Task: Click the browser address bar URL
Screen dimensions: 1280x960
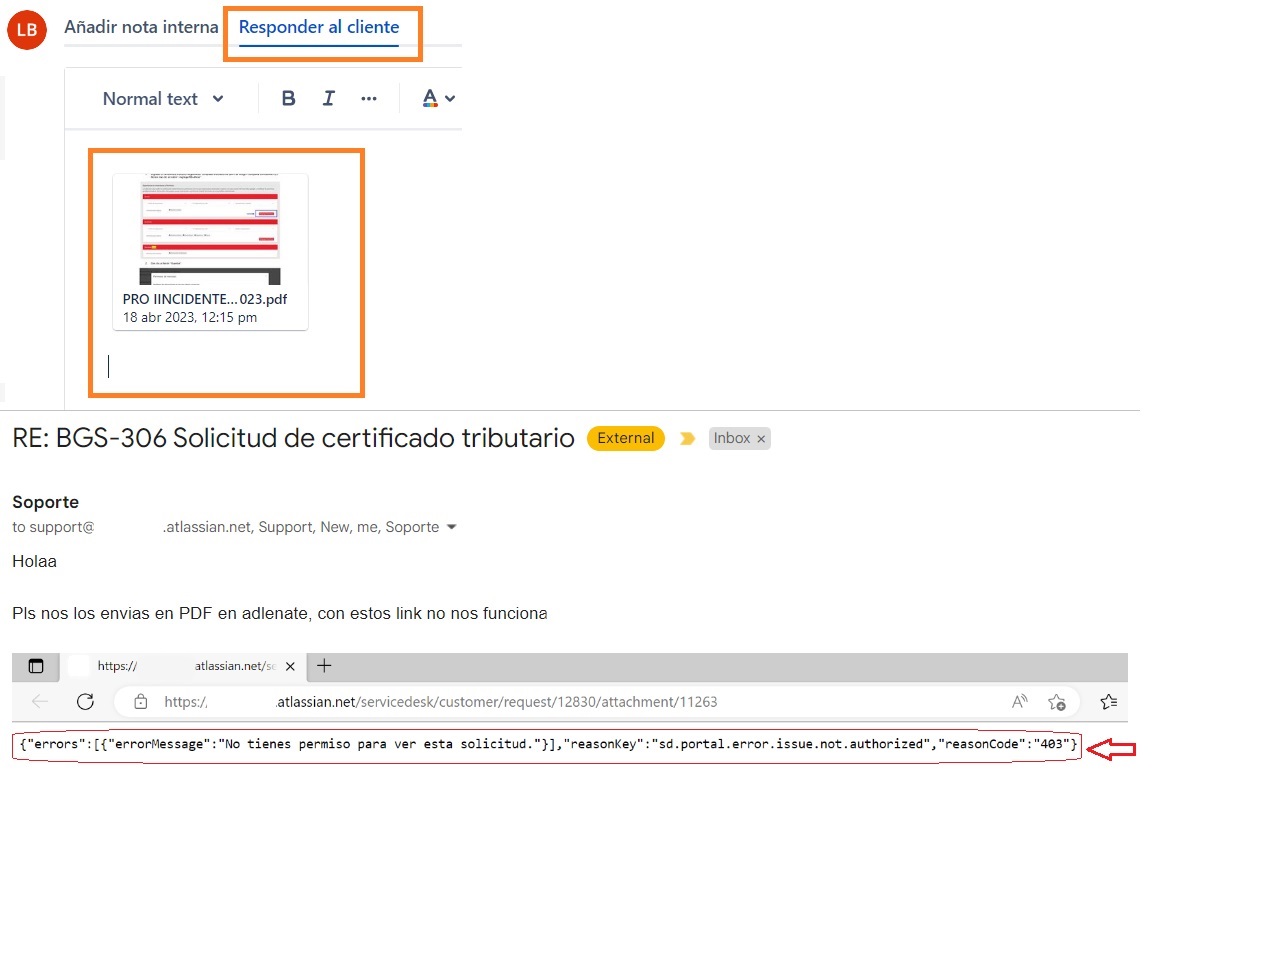Action: (x=440, y=702)
